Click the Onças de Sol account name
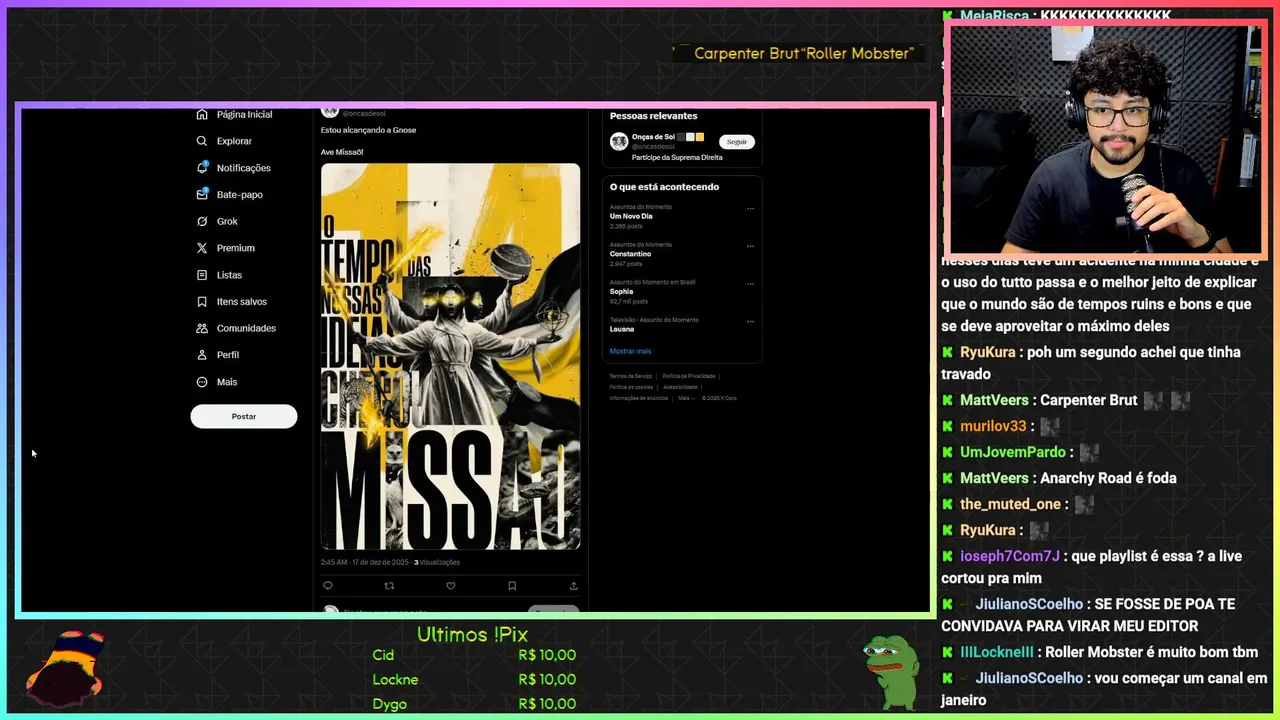The height and width of the screenshot is (720, 1280). click(653, 137)
